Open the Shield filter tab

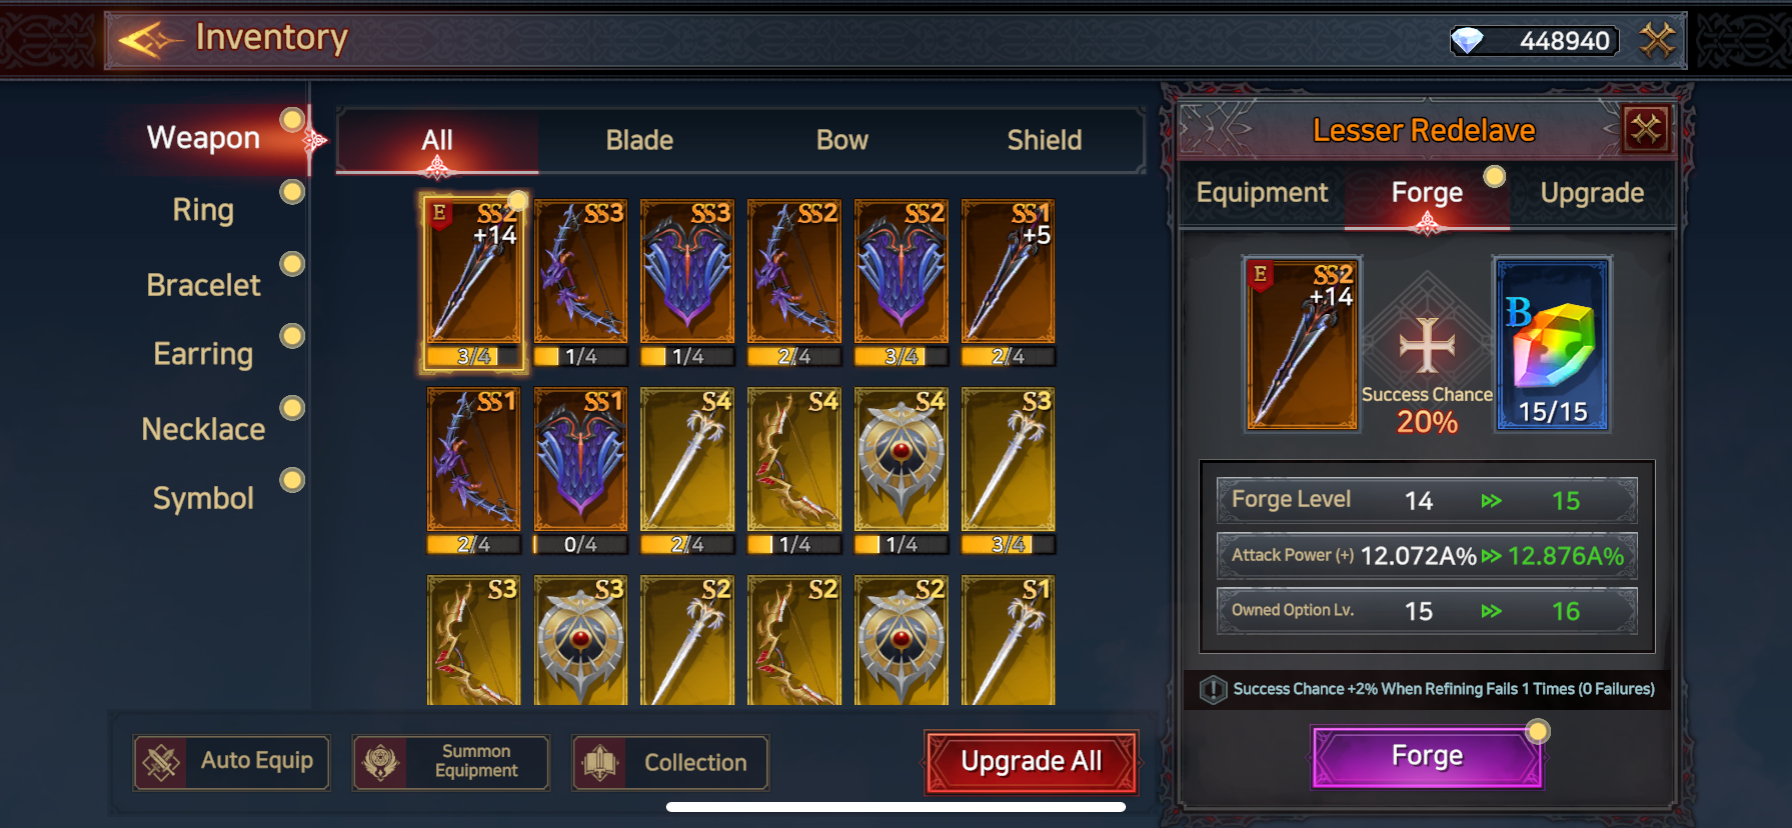pyautogui.click(x=1044, y=140)
